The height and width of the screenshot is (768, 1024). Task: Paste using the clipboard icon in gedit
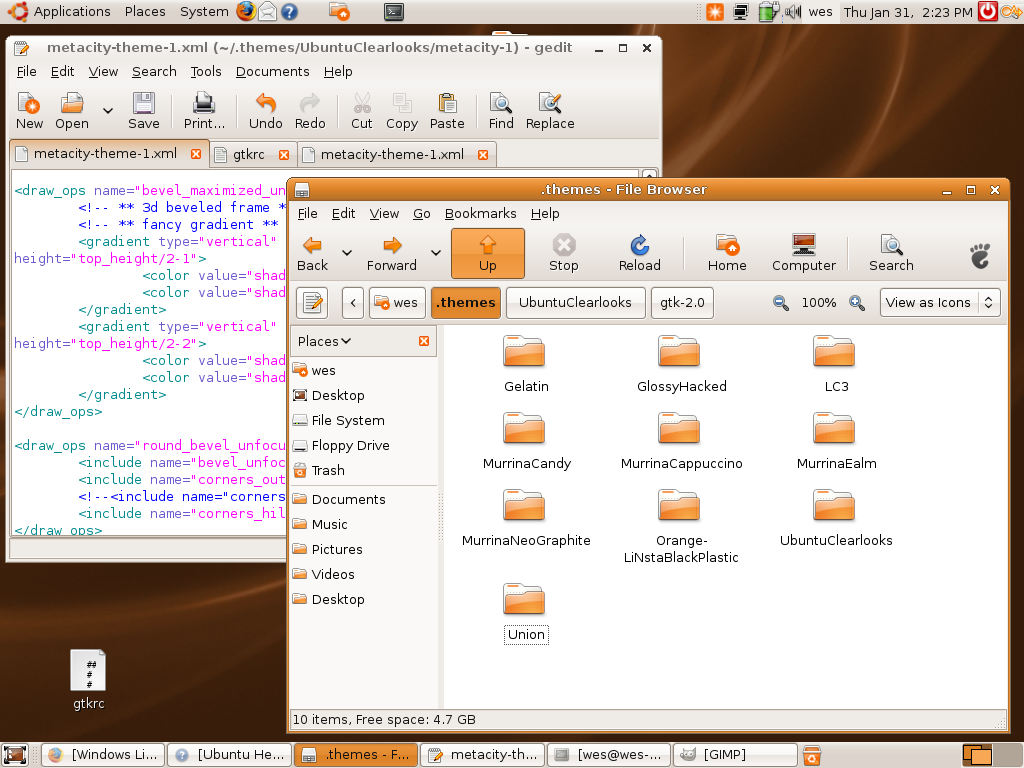tap(447, 111)
